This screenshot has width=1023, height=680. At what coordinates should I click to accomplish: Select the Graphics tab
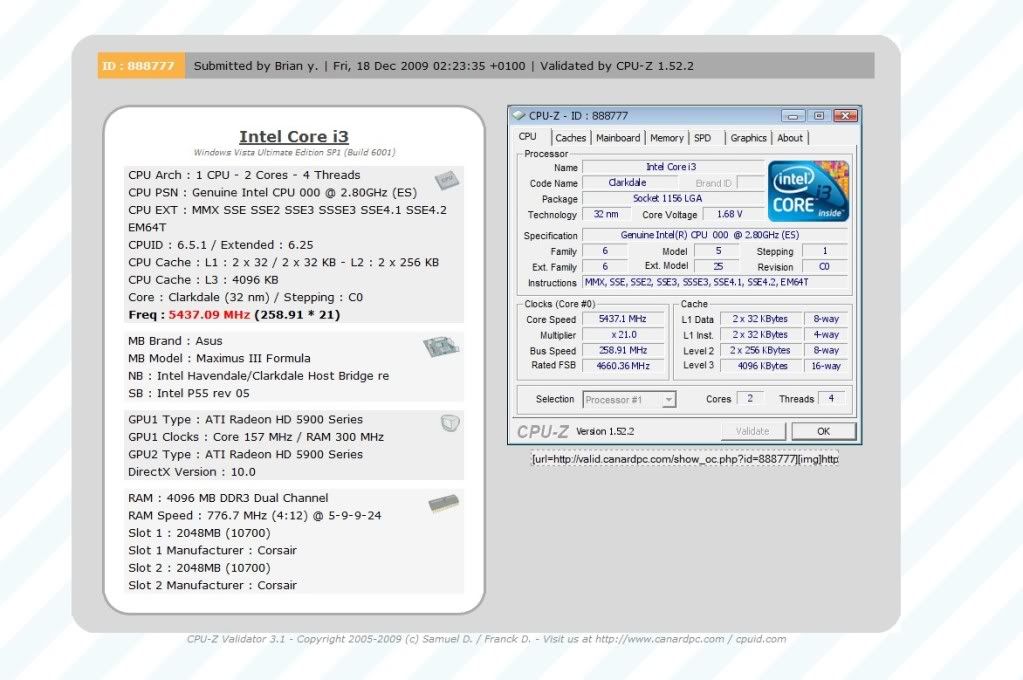748,138
